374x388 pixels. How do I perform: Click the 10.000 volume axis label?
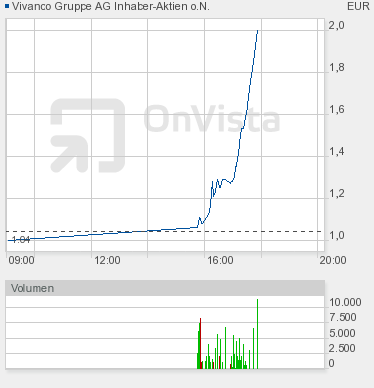tap(345, 302)
